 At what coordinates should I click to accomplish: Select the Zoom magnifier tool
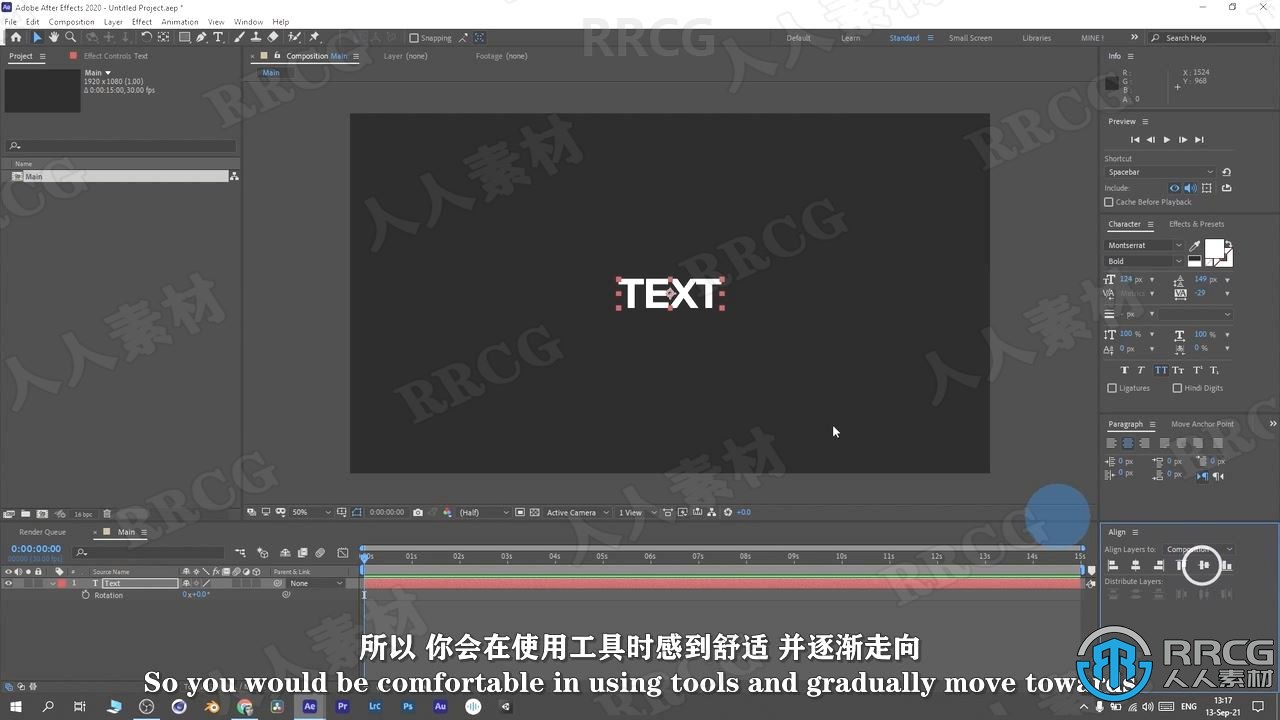[x=71, y=37]
